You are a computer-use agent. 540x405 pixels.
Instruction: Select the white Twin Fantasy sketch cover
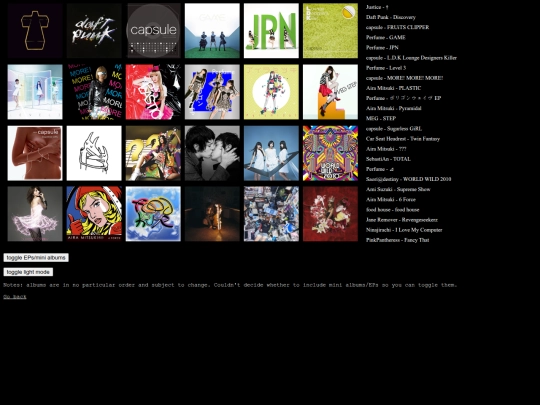(94, 153)
